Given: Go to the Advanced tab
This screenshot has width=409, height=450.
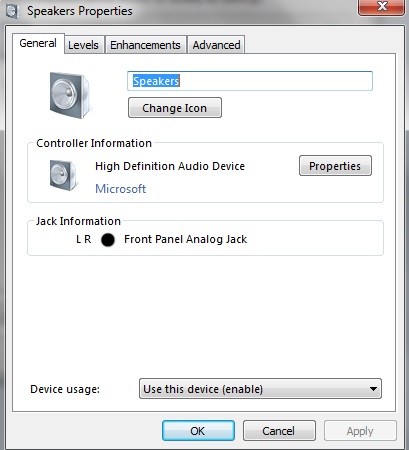Looking at the screenshot, I should click(x=216, y=45).
